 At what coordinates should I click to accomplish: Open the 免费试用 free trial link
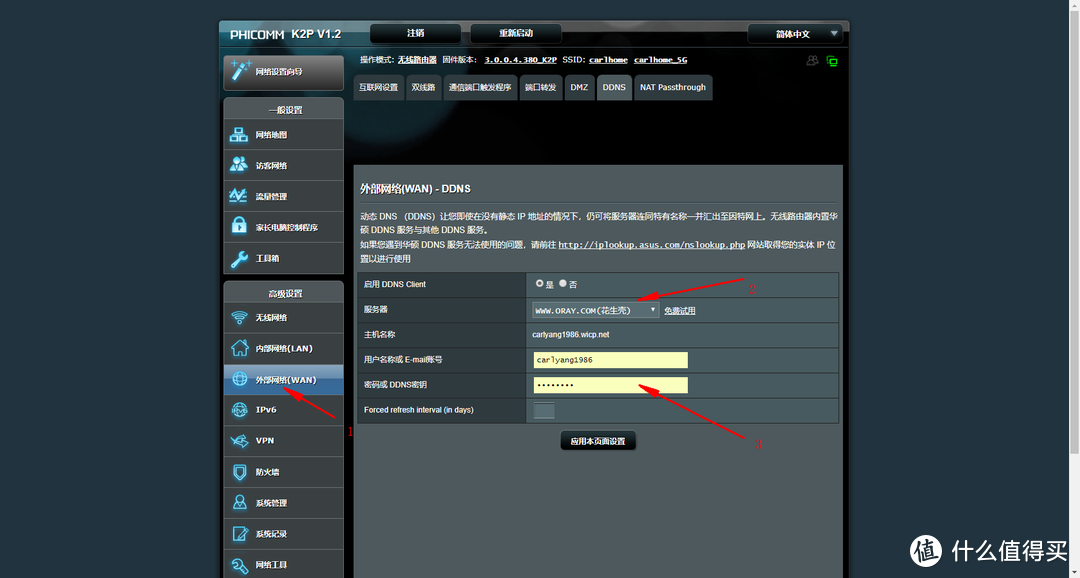[x=680, y=311]
